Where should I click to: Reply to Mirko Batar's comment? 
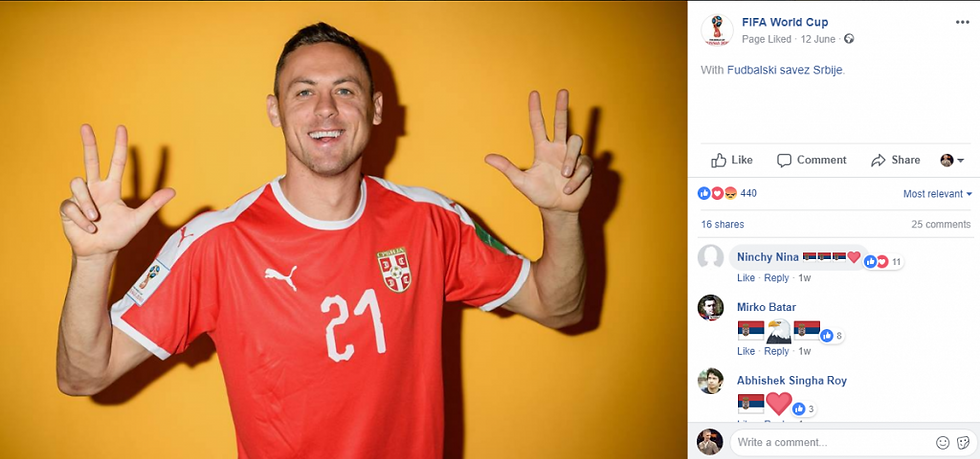point(776,351)
